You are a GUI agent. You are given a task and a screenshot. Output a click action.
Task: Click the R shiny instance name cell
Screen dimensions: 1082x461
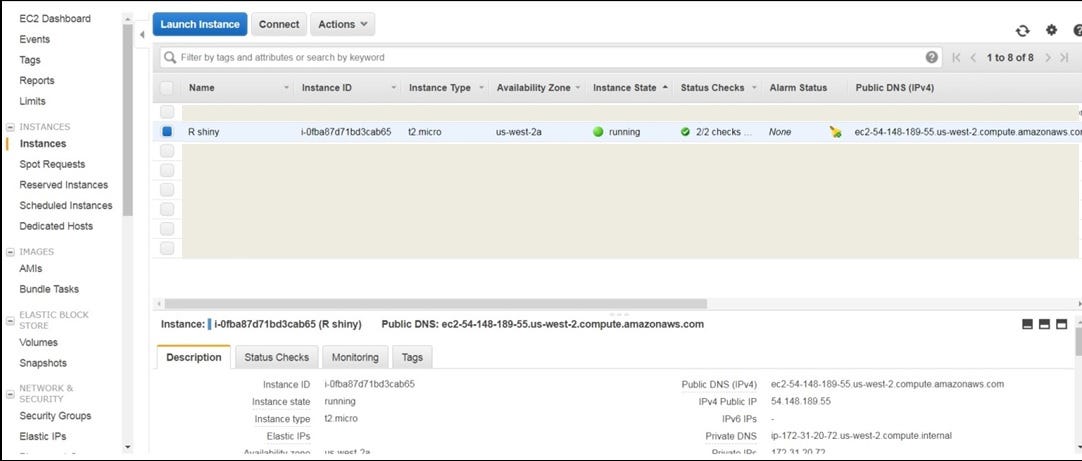point(204,132)
